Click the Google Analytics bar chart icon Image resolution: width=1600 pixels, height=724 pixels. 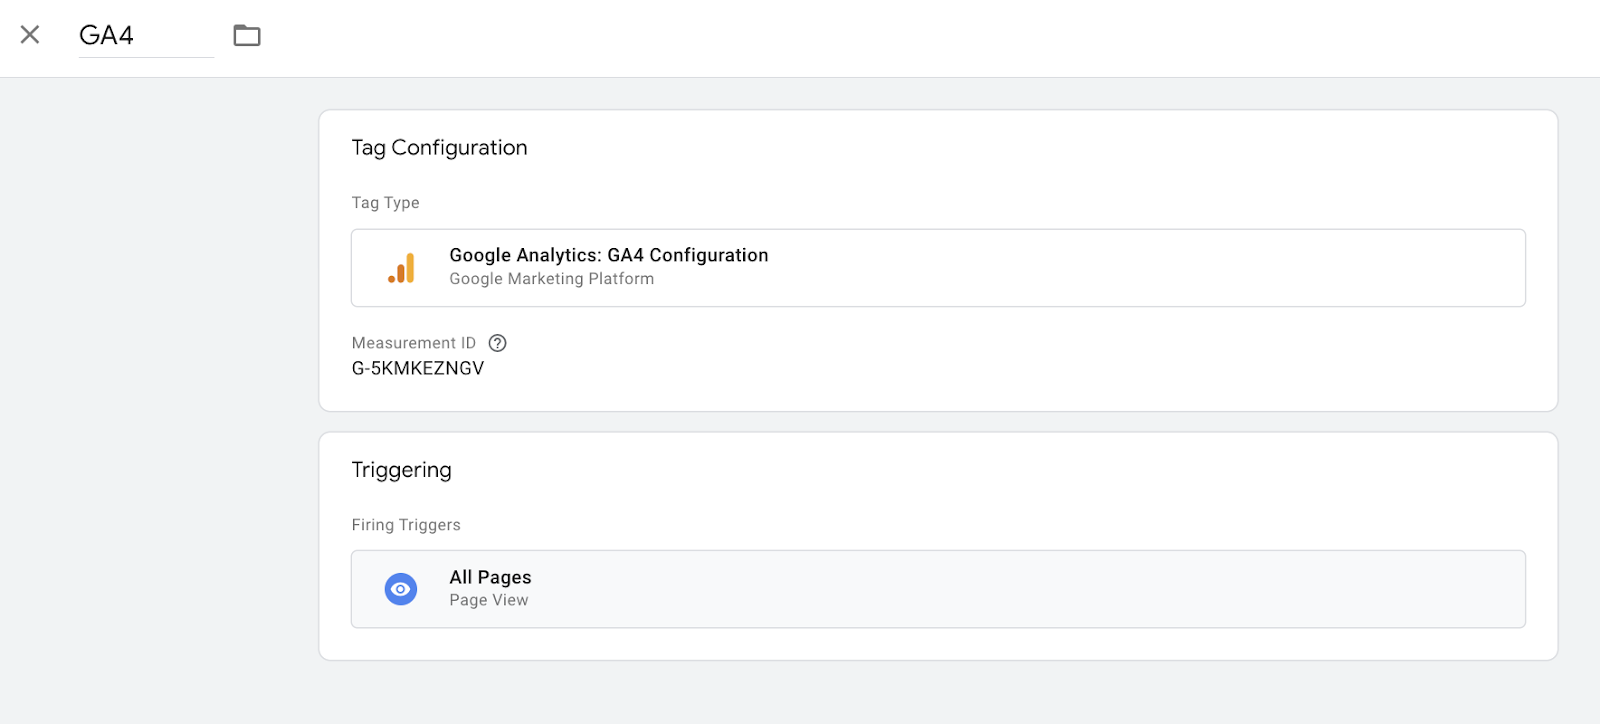point(401,268)
